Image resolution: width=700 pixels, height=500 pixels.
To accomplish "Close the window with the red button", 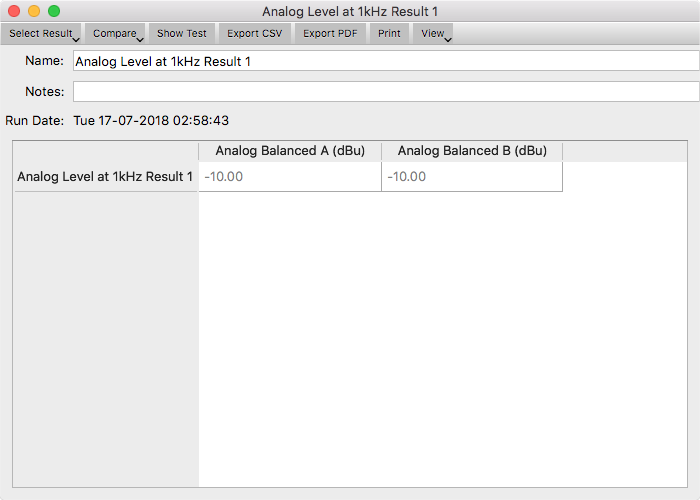I will 14,11.
